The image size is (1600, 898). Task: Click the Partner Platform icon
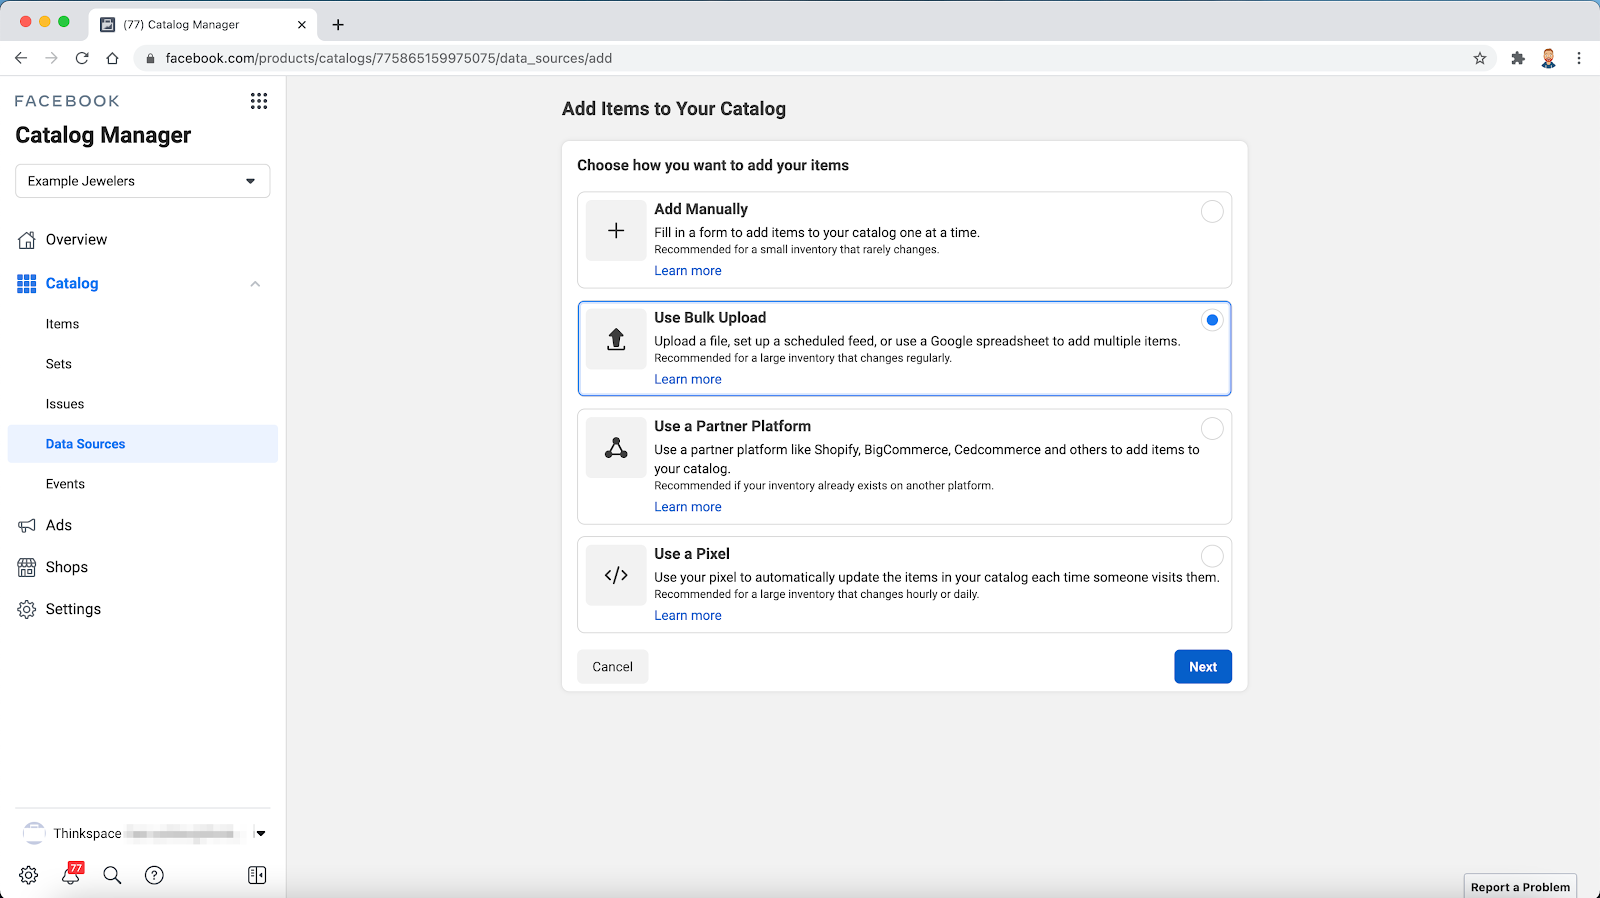[616, 448]
